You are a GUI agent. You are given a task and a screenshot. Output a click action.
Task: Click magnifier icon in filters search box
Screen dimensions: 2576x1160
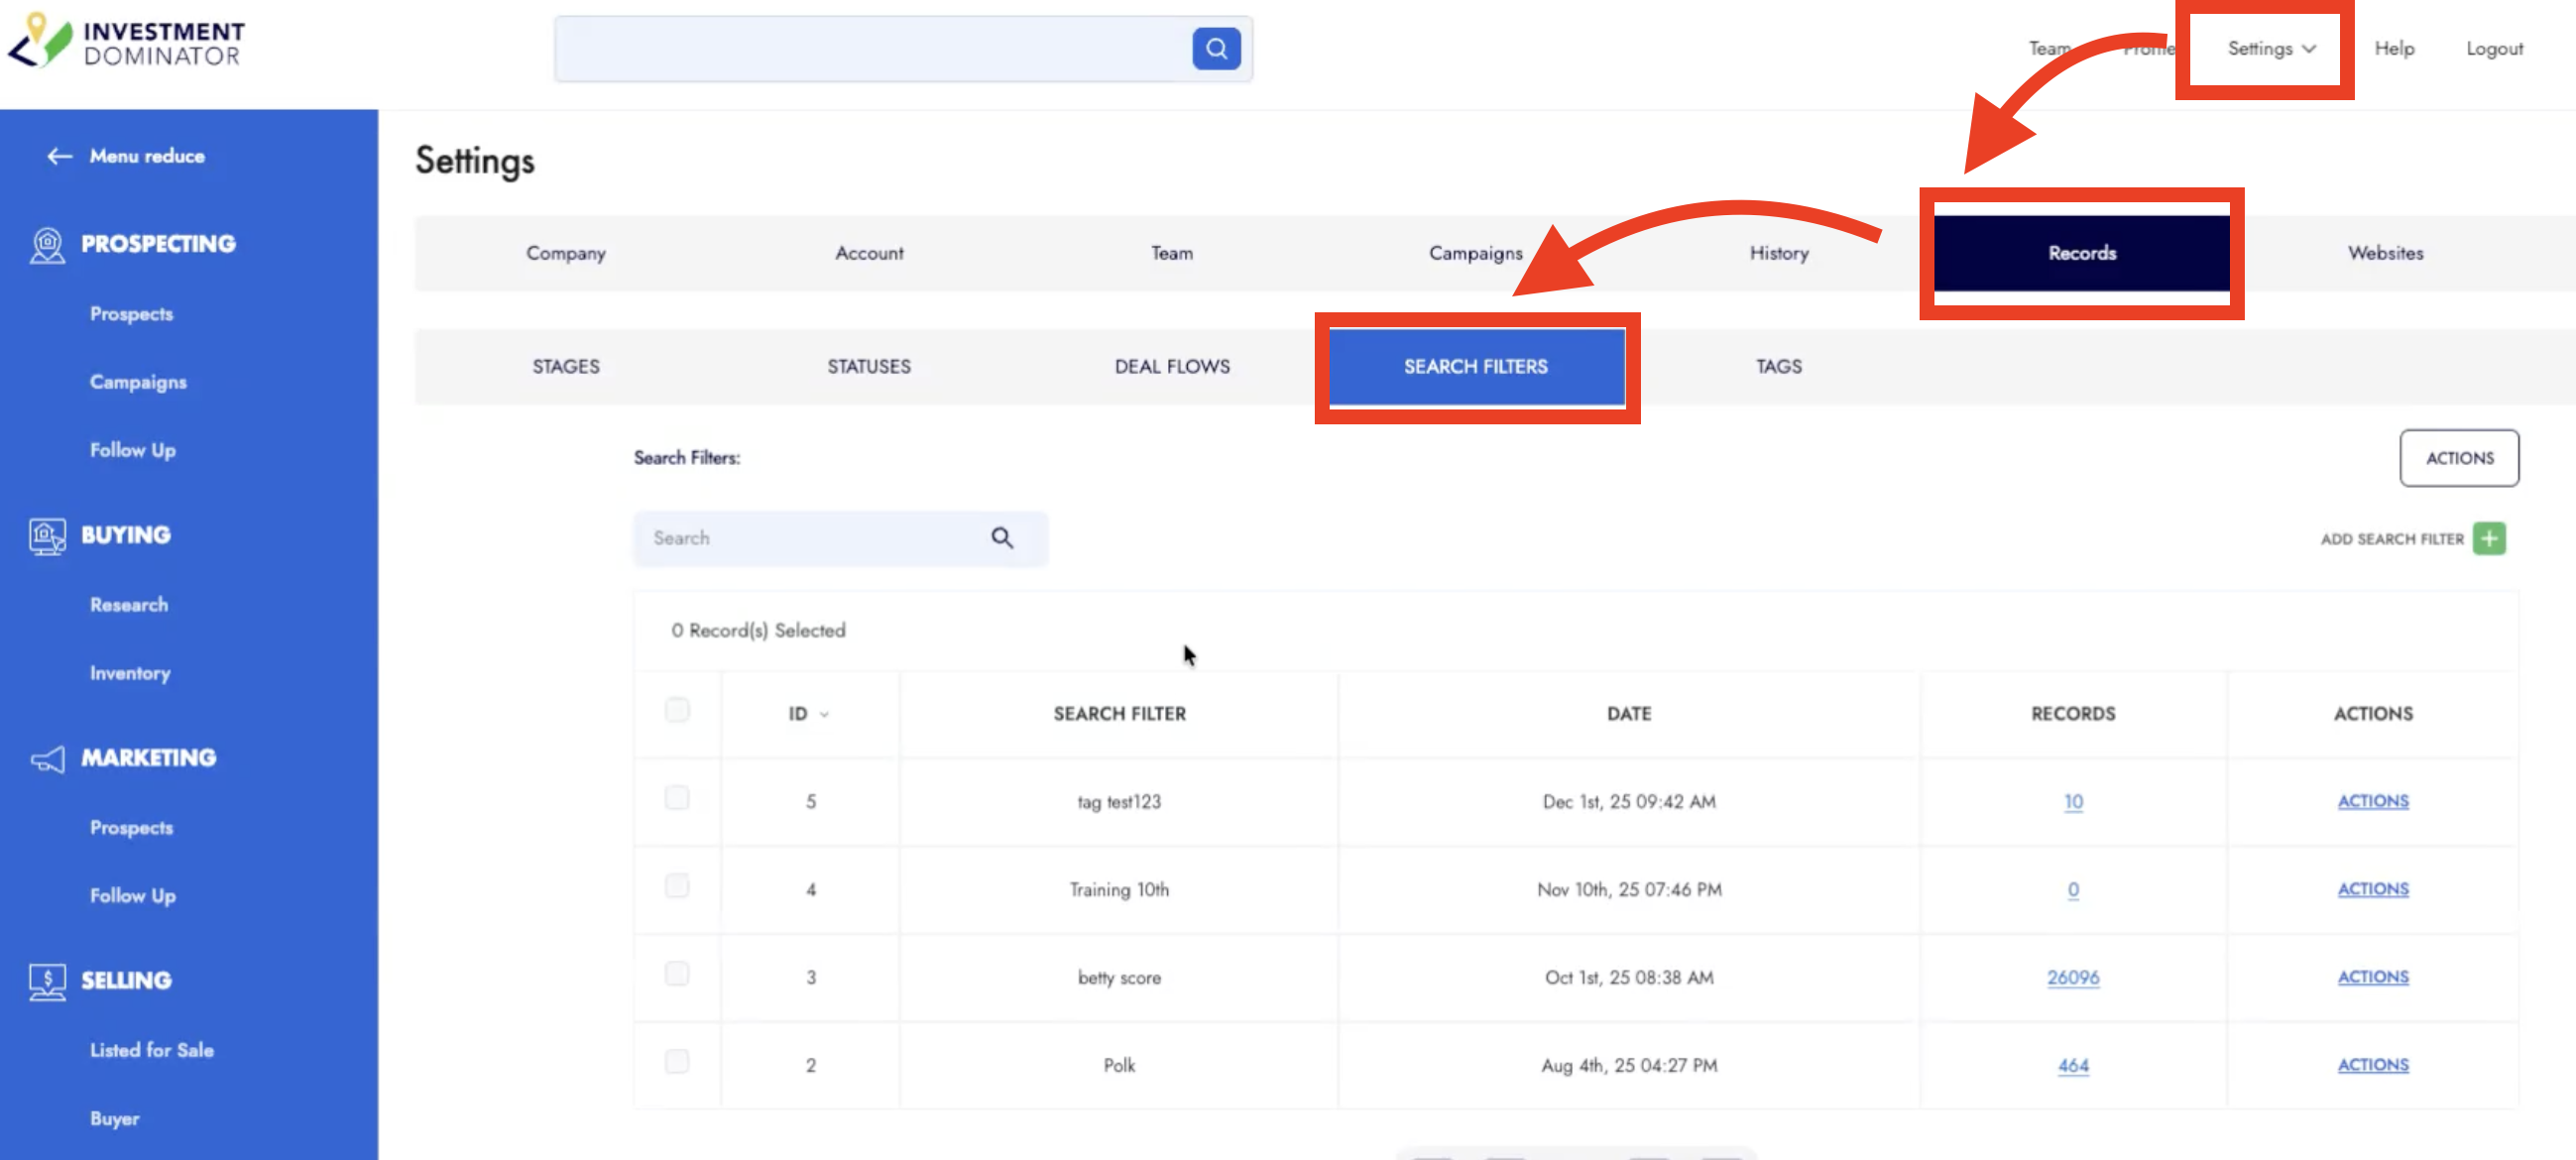pyautogui.click(x=1001, y=538)
